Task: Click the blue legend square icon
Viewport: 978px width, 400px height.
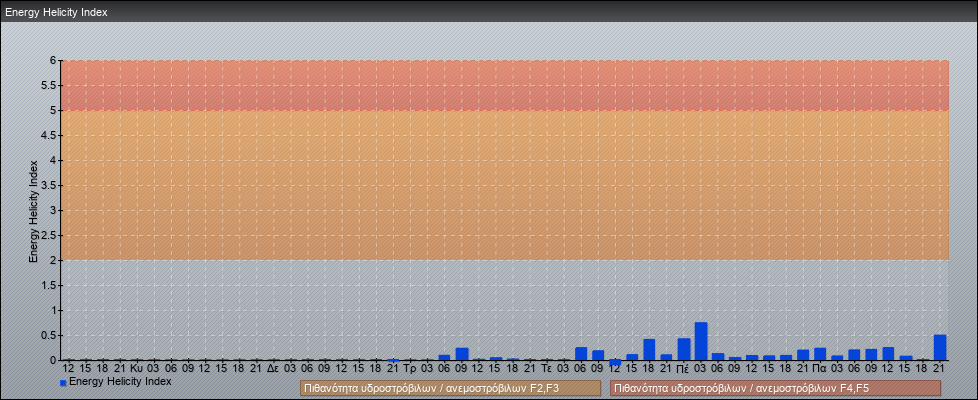Action: [x=63, y=383]
